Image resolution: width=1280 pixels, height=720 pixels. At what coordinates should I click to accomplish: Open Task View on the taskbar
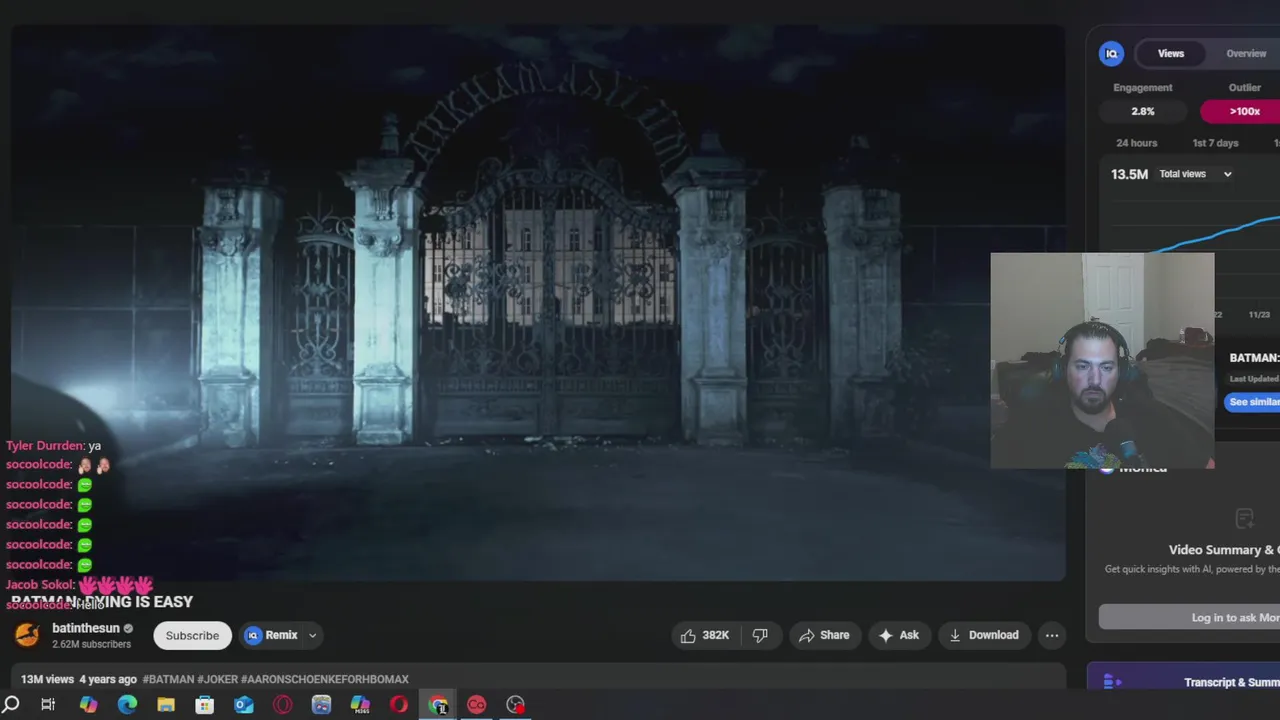pyautogui.click(x=48, y=705)
